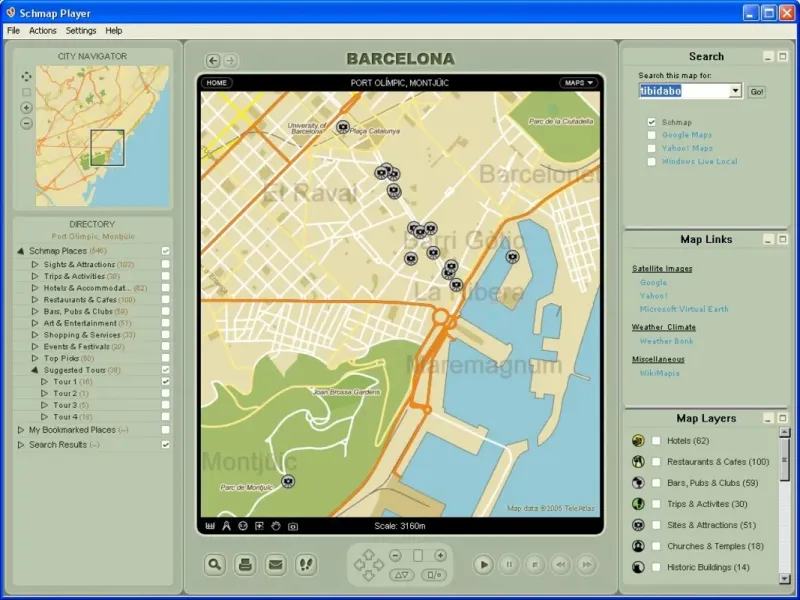800x600 pixels.
Task: Check the Windows Live Local checkbox
Action: [651, 162]
